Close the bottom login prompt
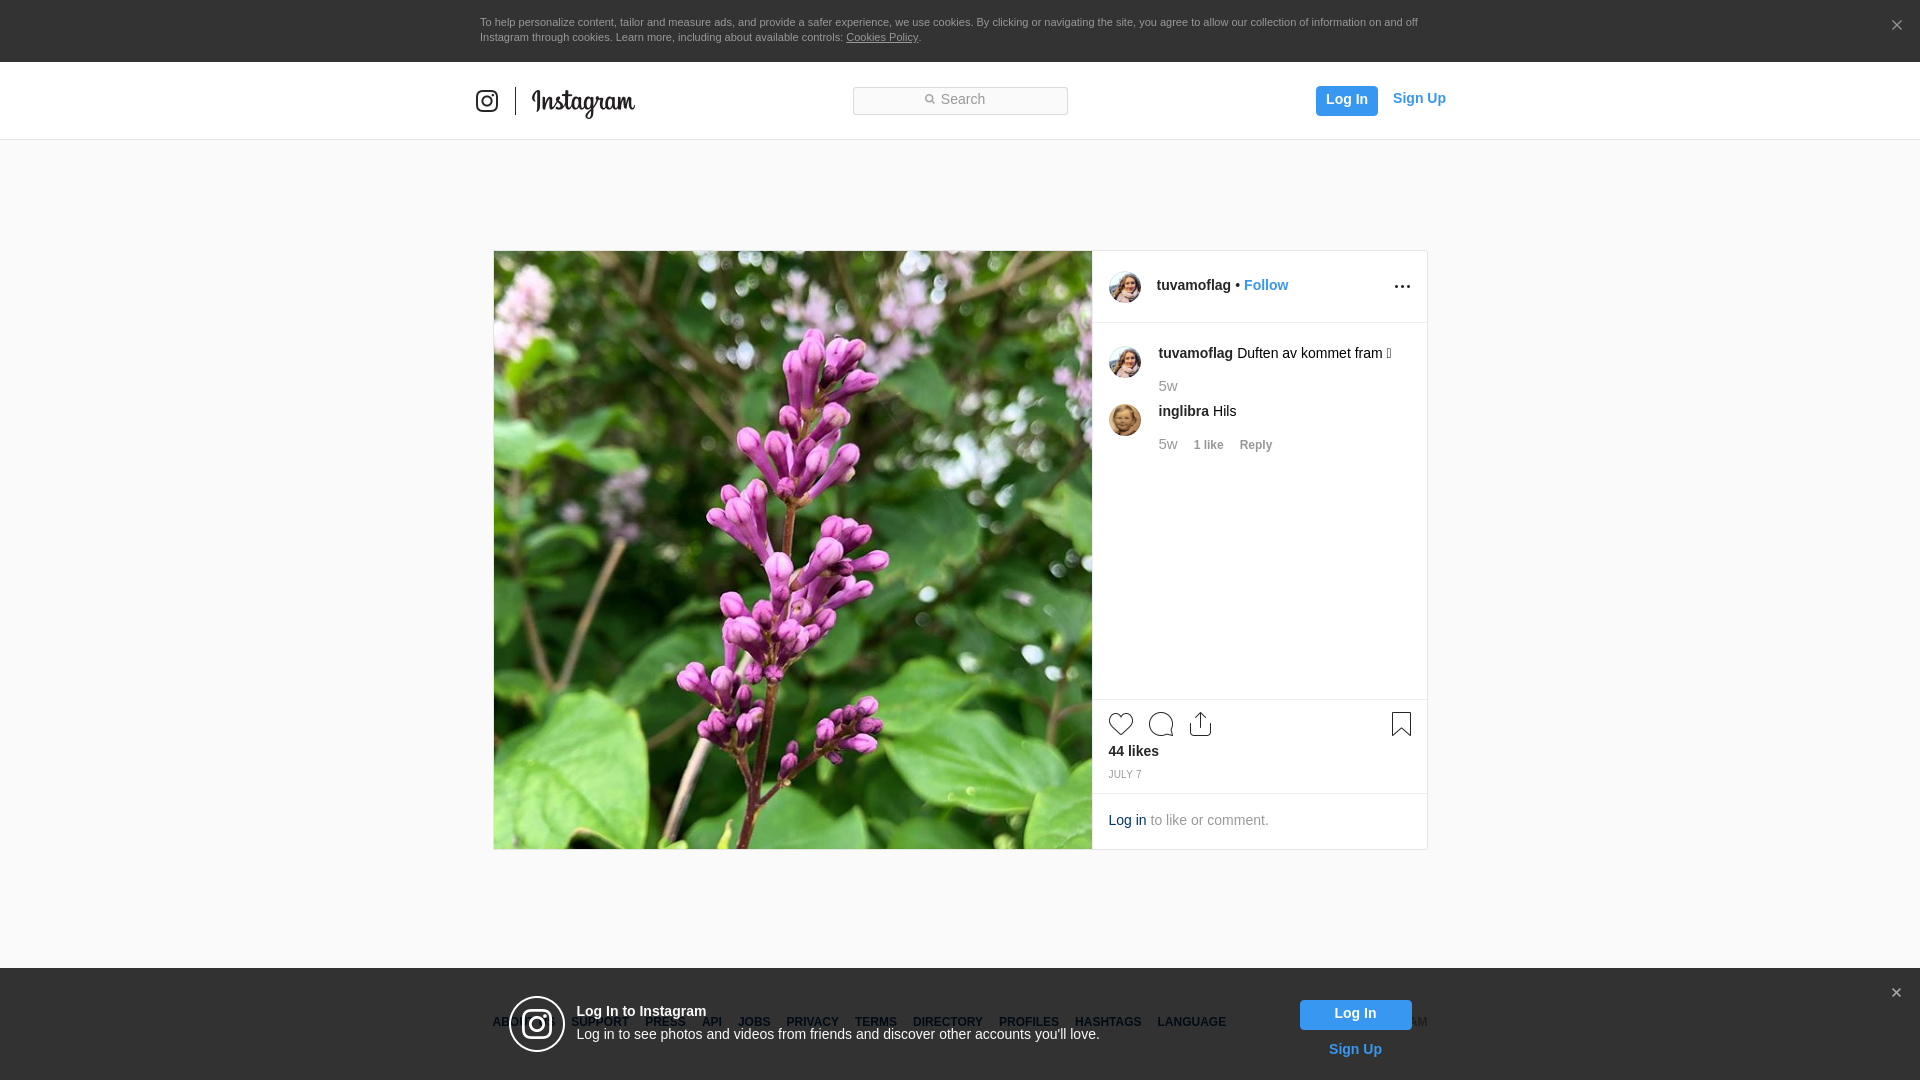The image size is (1920, 1080). 1896,993
